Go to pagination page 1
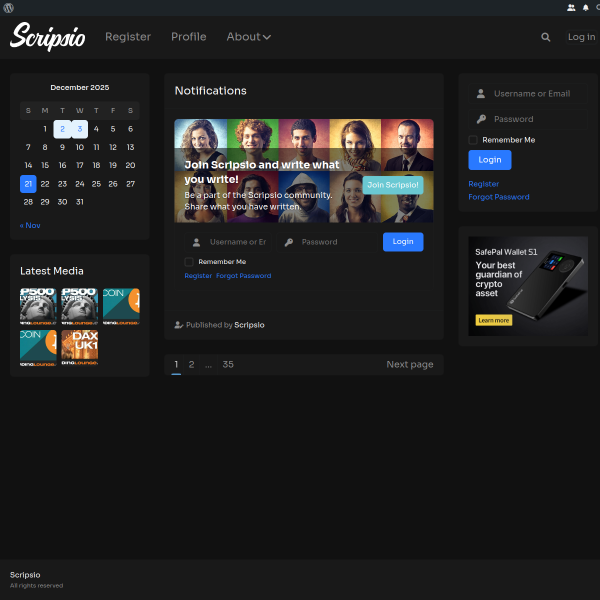This screenshot has height=600, width=600. coord(176,365)
